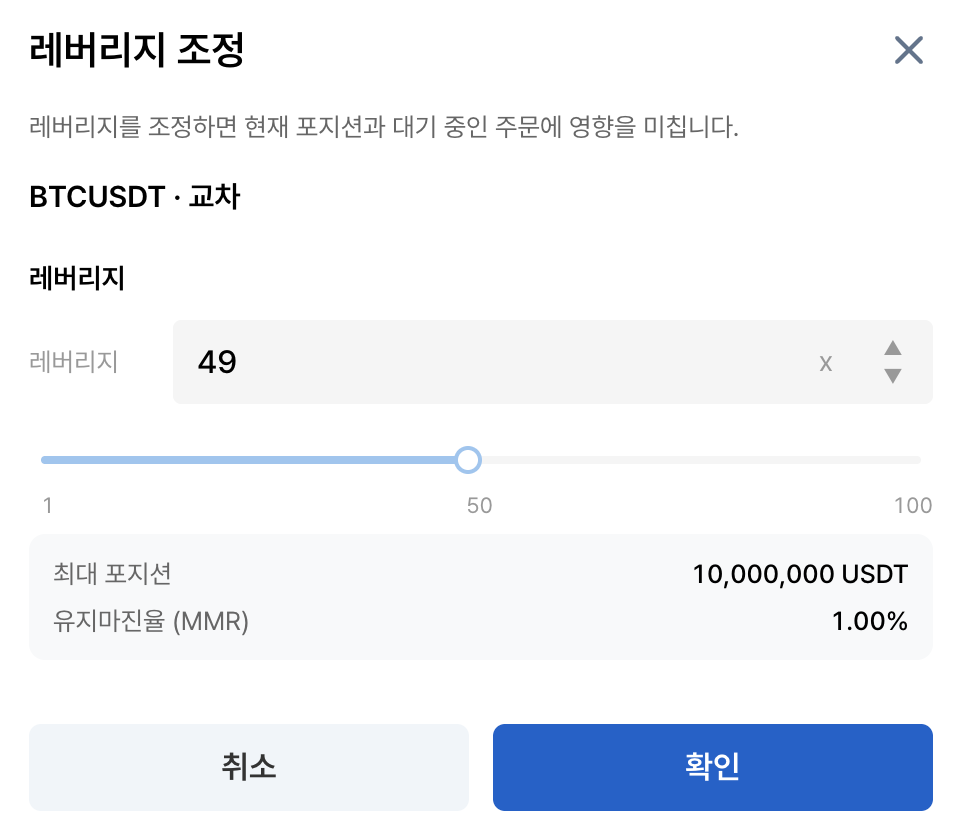Select the 100 mark under the slider
The width and height of the screenshot is (960, 834).
(912, 505)
